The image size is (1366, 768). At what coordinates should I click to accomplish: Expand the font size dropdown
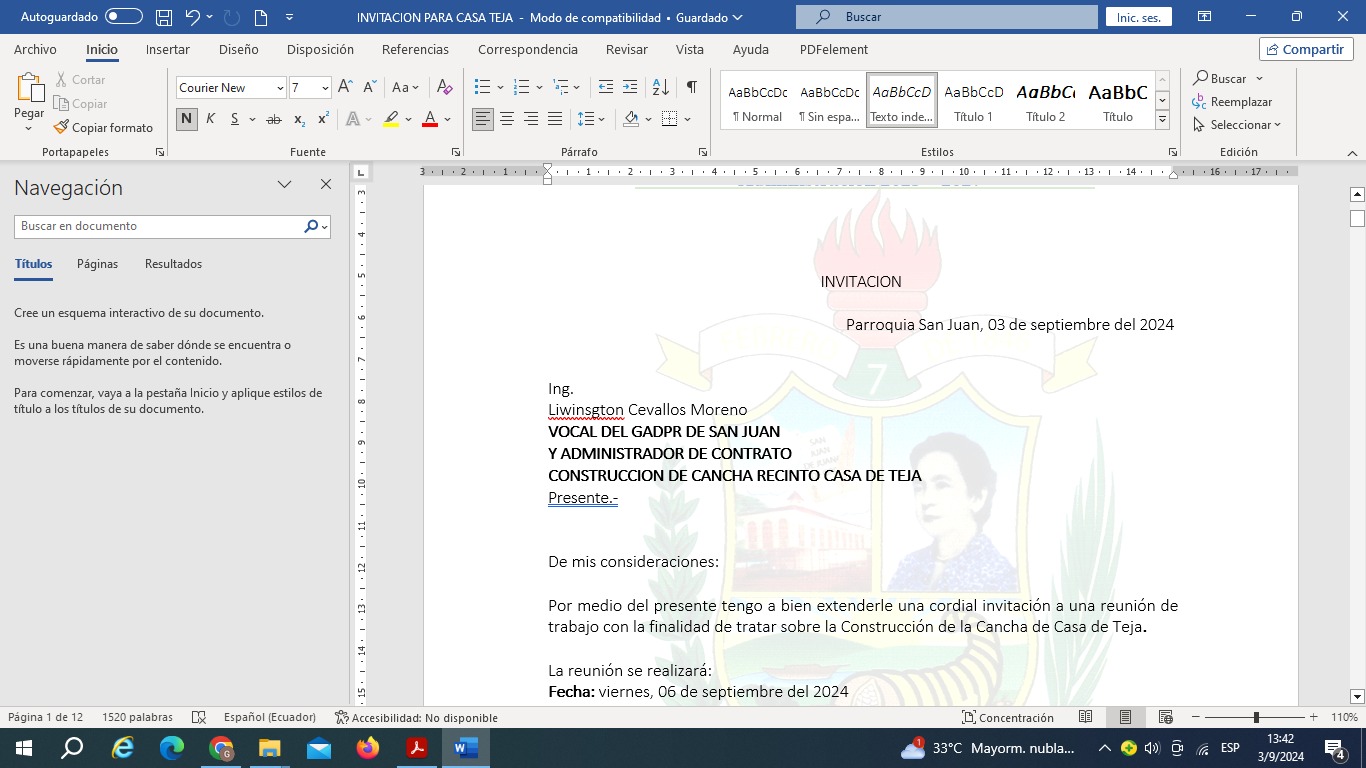click(325, 88)
